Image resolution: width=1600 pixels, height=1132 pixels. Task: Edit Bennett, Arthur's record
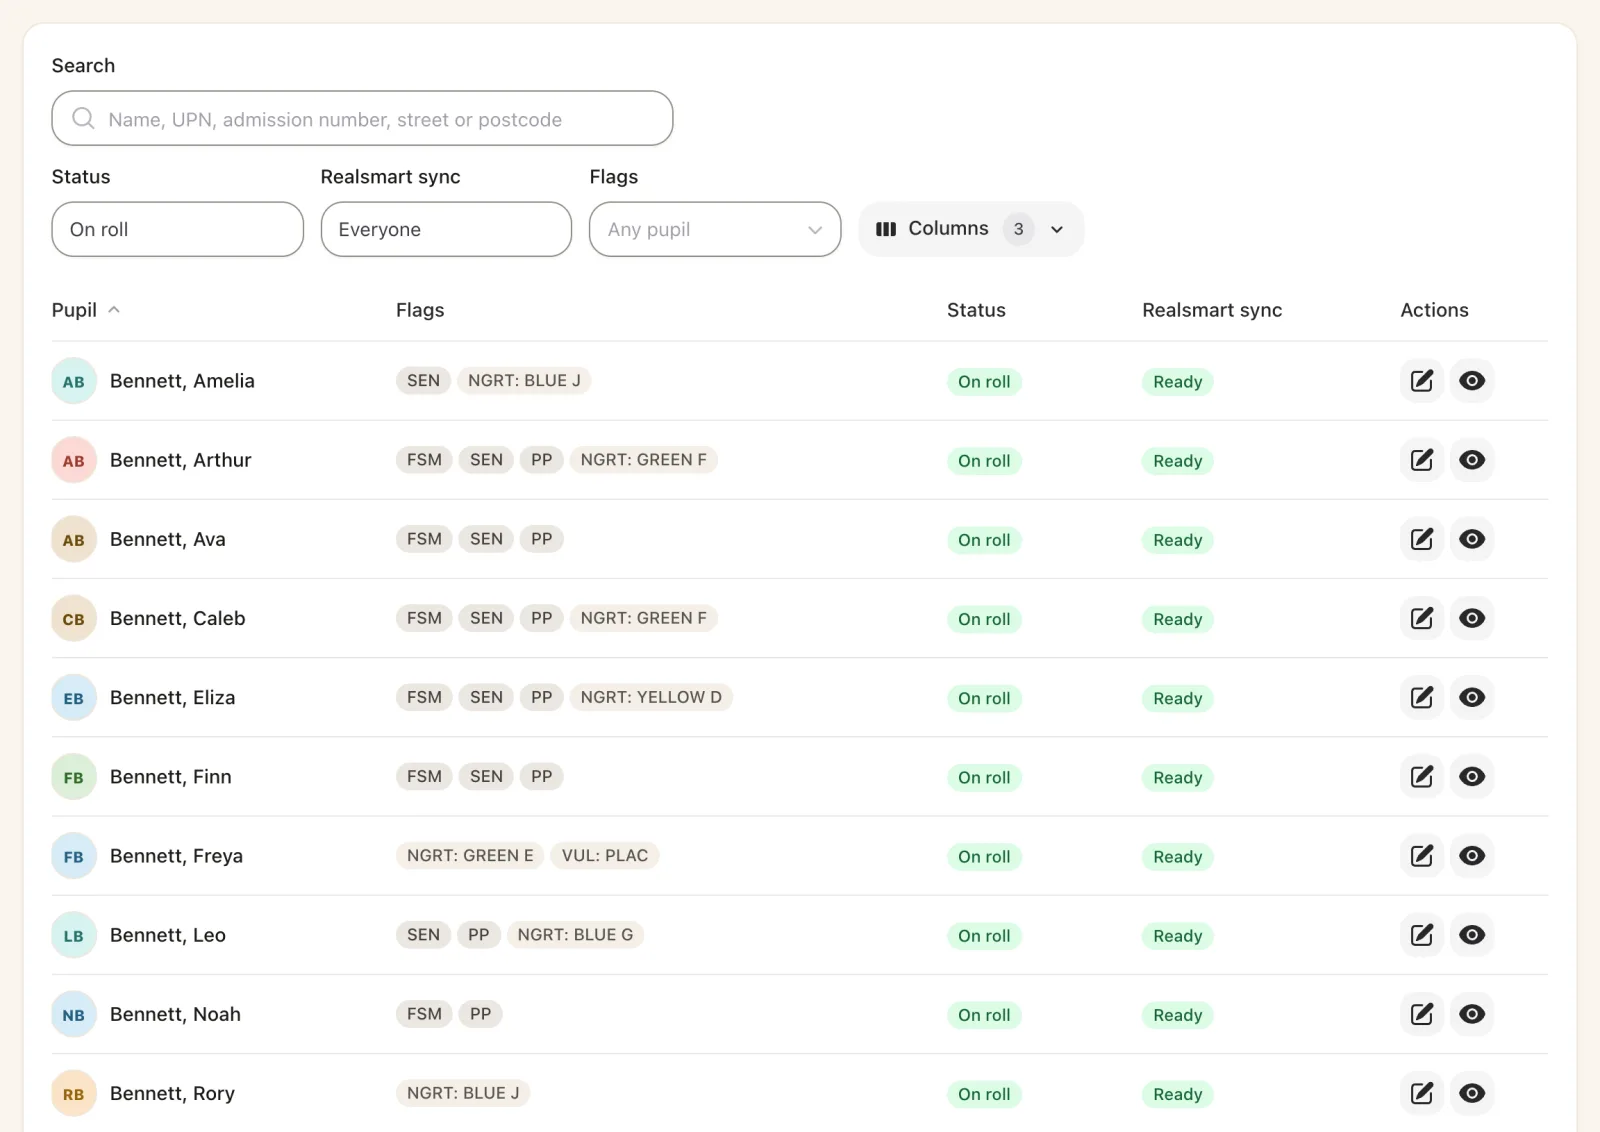(1421, 460)
